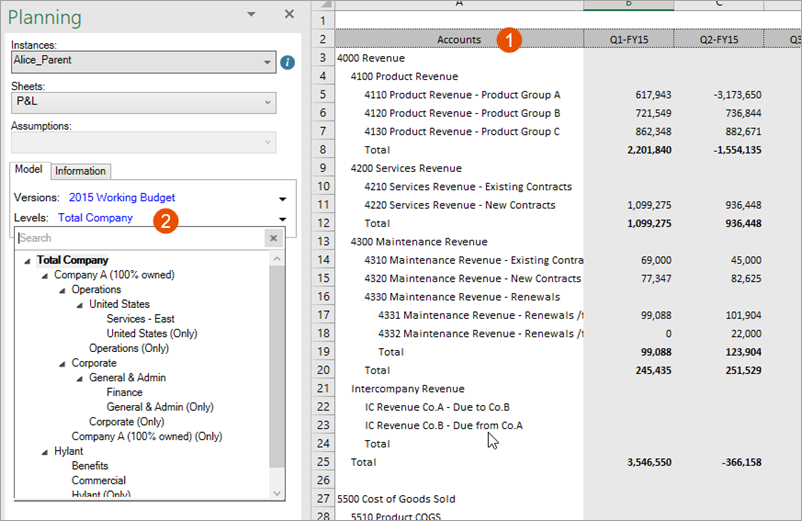Open the Planning panel options arrow

click(251, 14)
